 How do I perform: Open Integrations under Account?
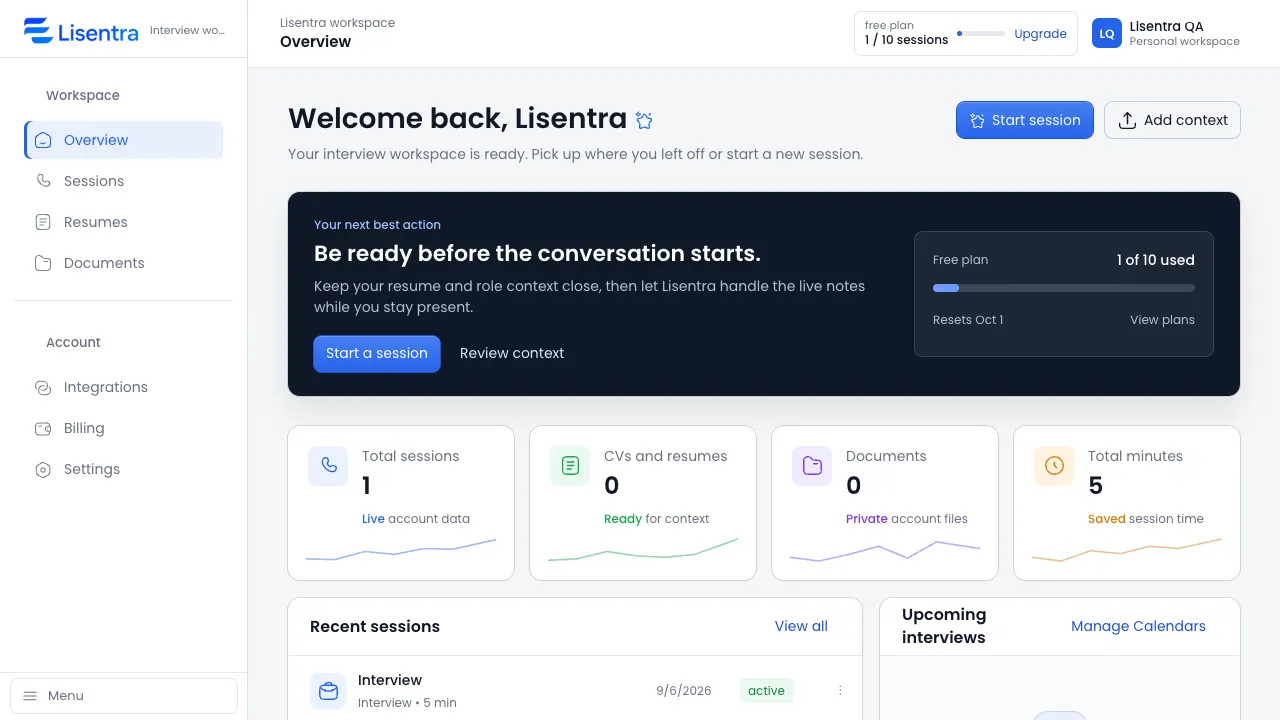pos(124,387)
